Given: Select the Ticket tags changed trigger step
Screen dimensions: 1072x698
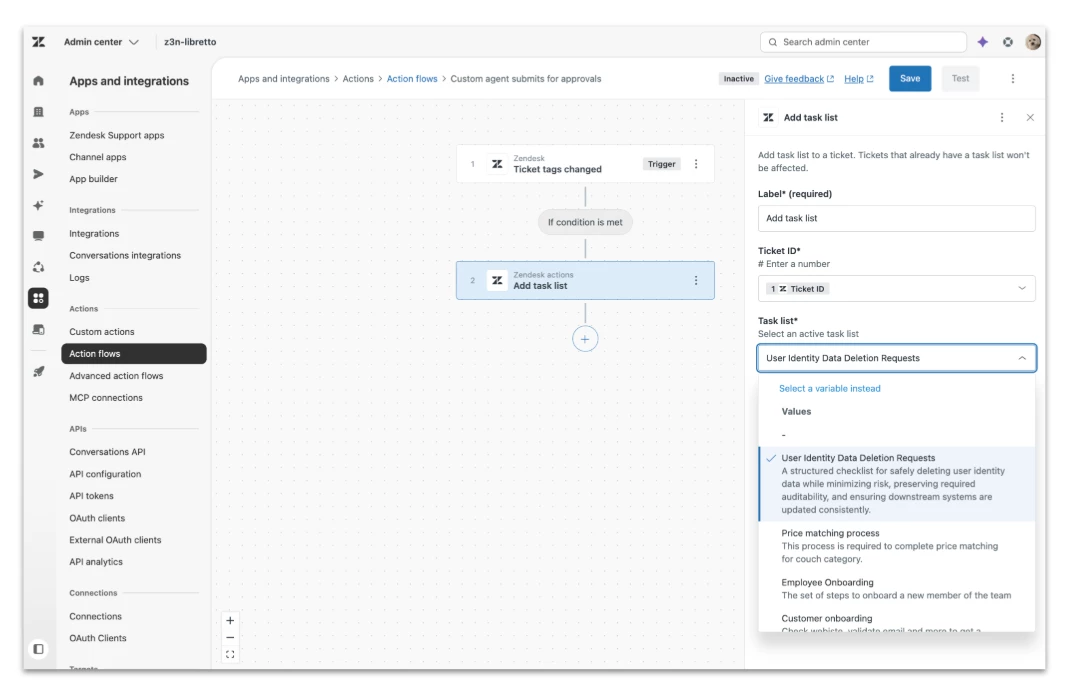Looking at the screenshot, I should point(585,164).
